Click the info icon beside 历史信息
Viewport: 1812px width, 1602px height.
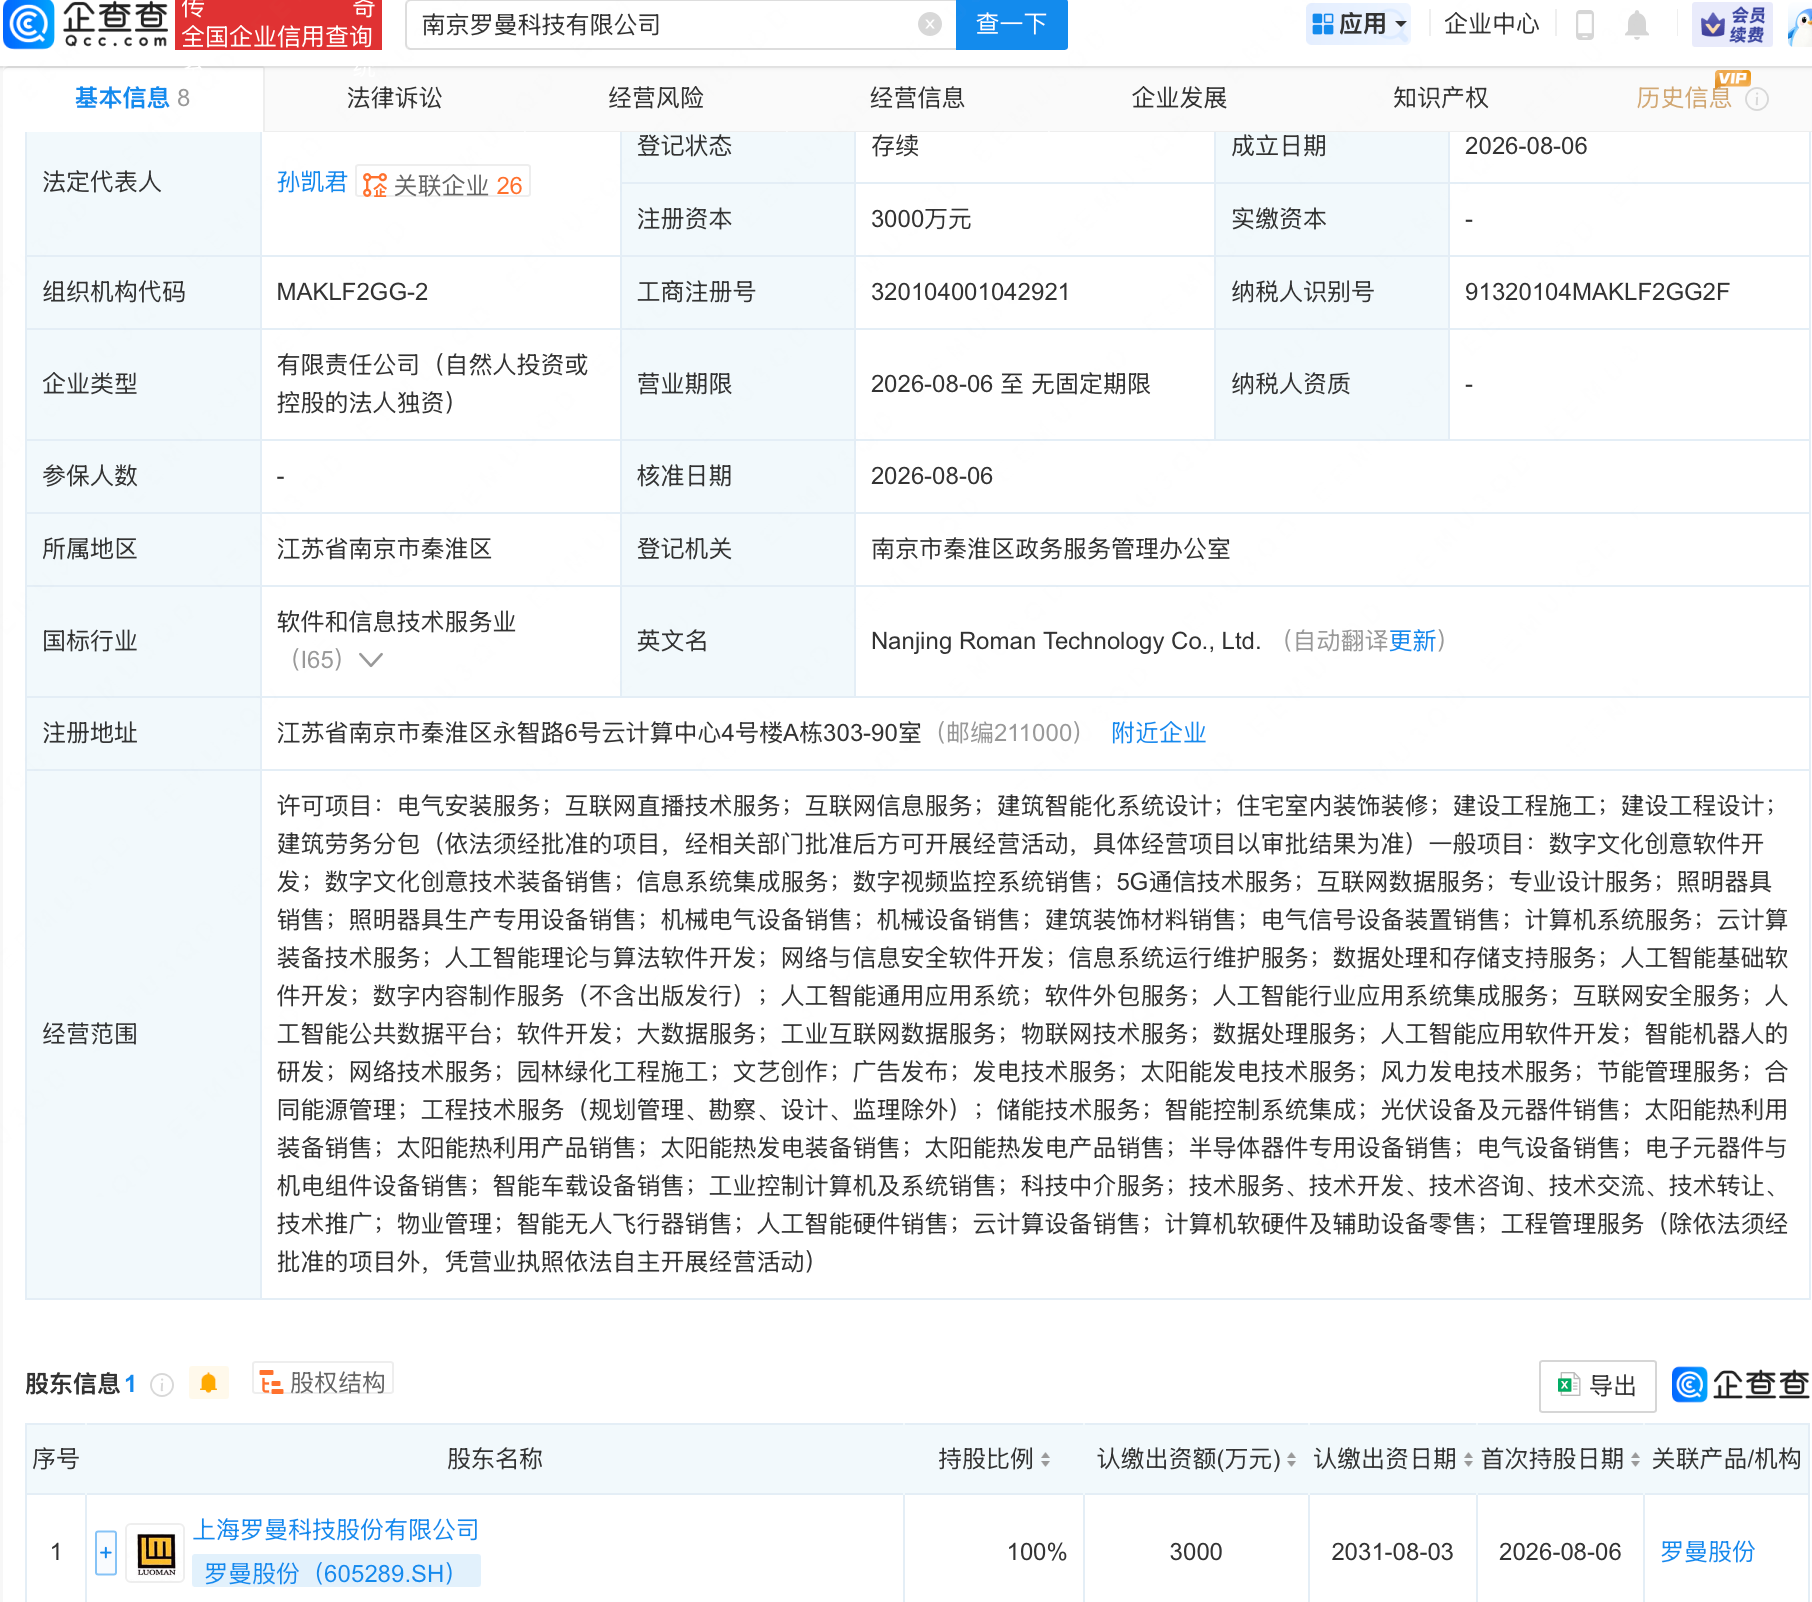[x=1757, y=99]
